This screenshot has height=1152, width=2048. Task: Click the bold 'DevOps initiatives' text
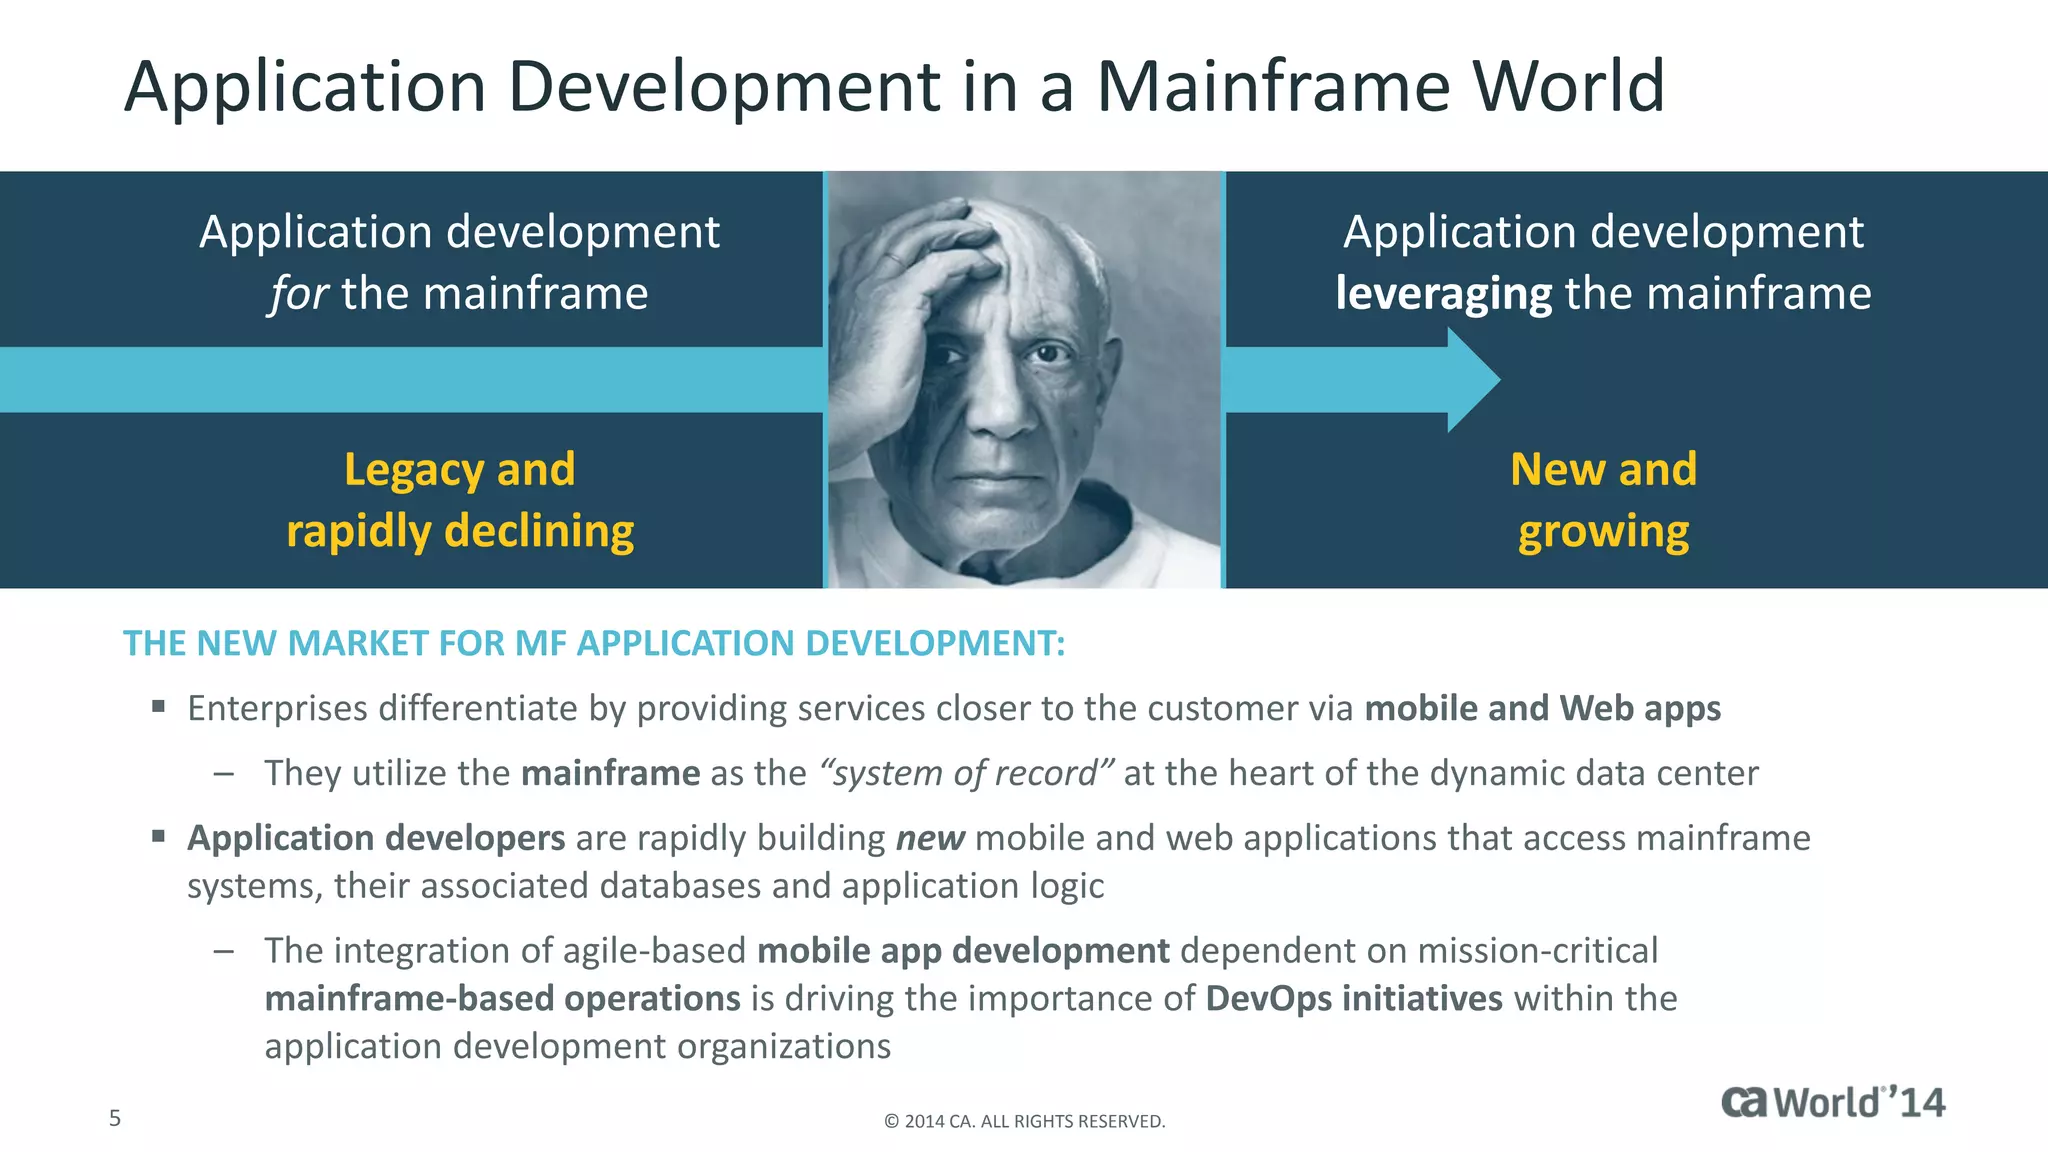coord(1353,998)
